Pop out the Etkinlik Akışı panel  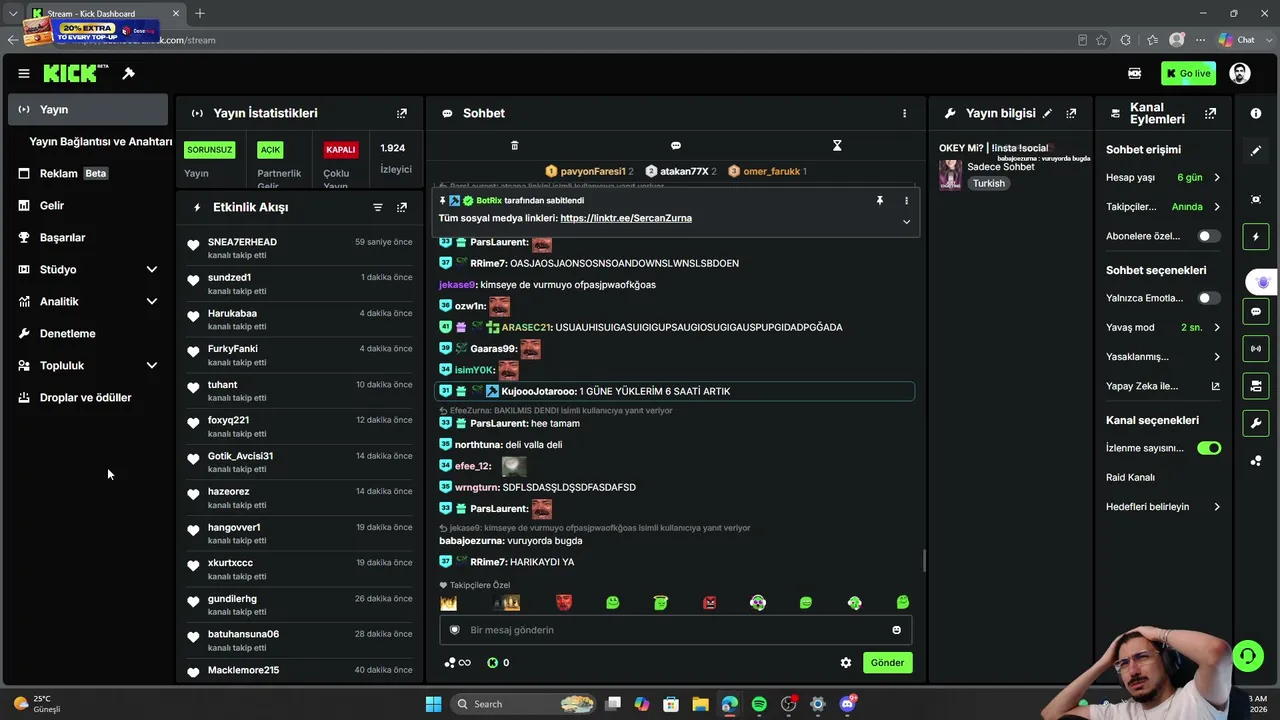point(402,207)
